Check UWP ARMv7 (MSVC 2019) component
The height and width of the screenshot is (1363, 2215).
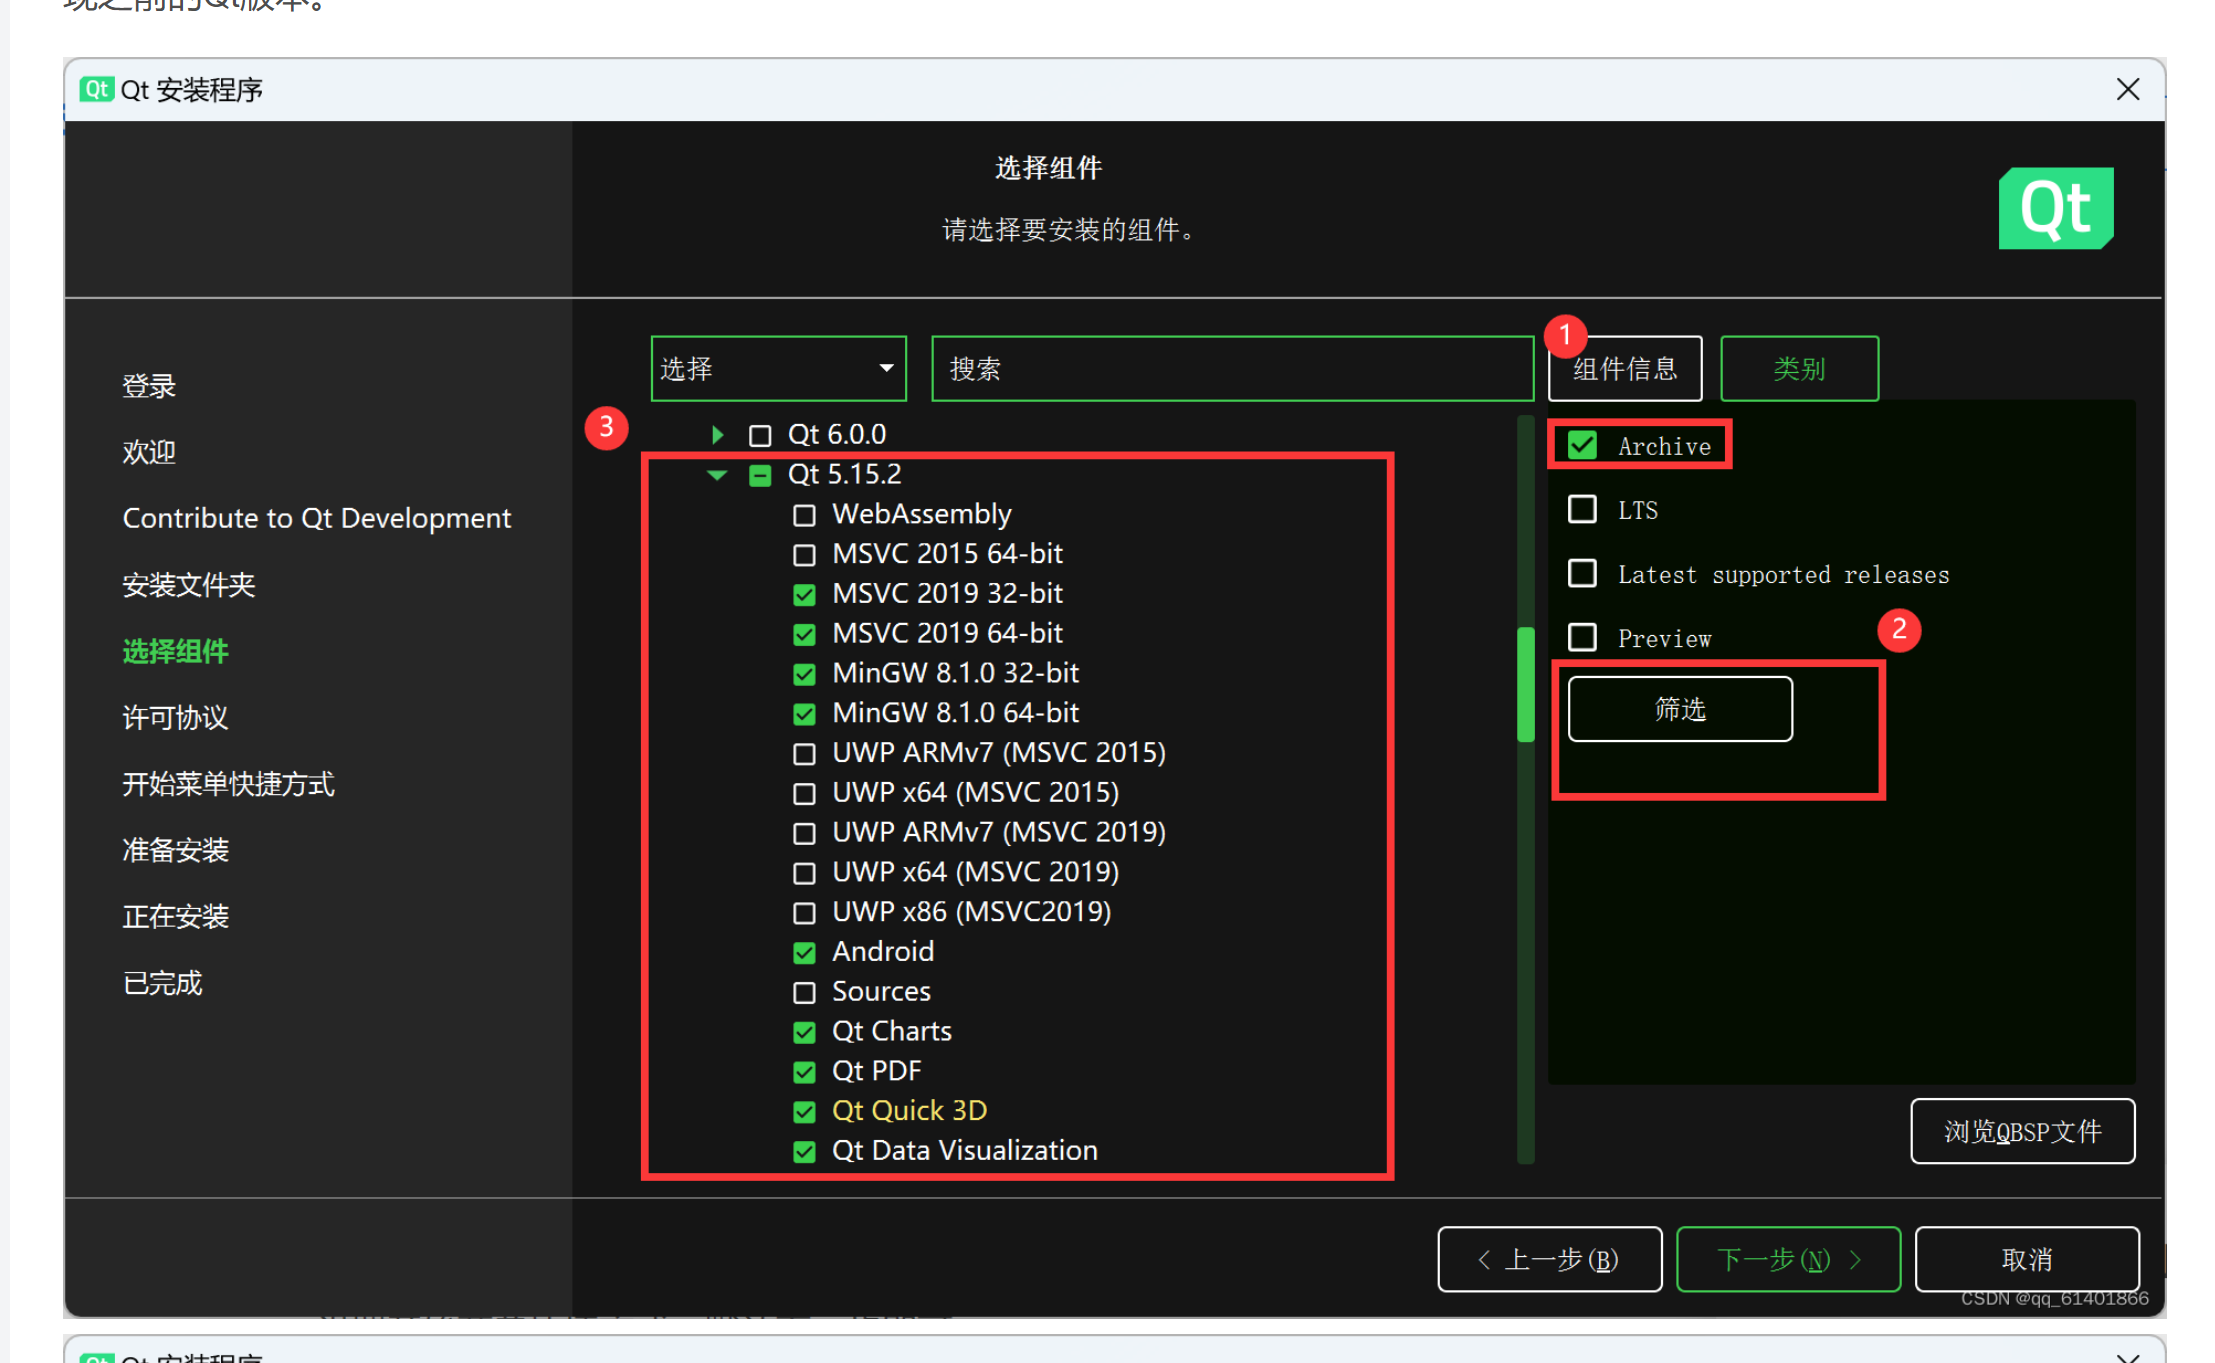tap(804, 833)
